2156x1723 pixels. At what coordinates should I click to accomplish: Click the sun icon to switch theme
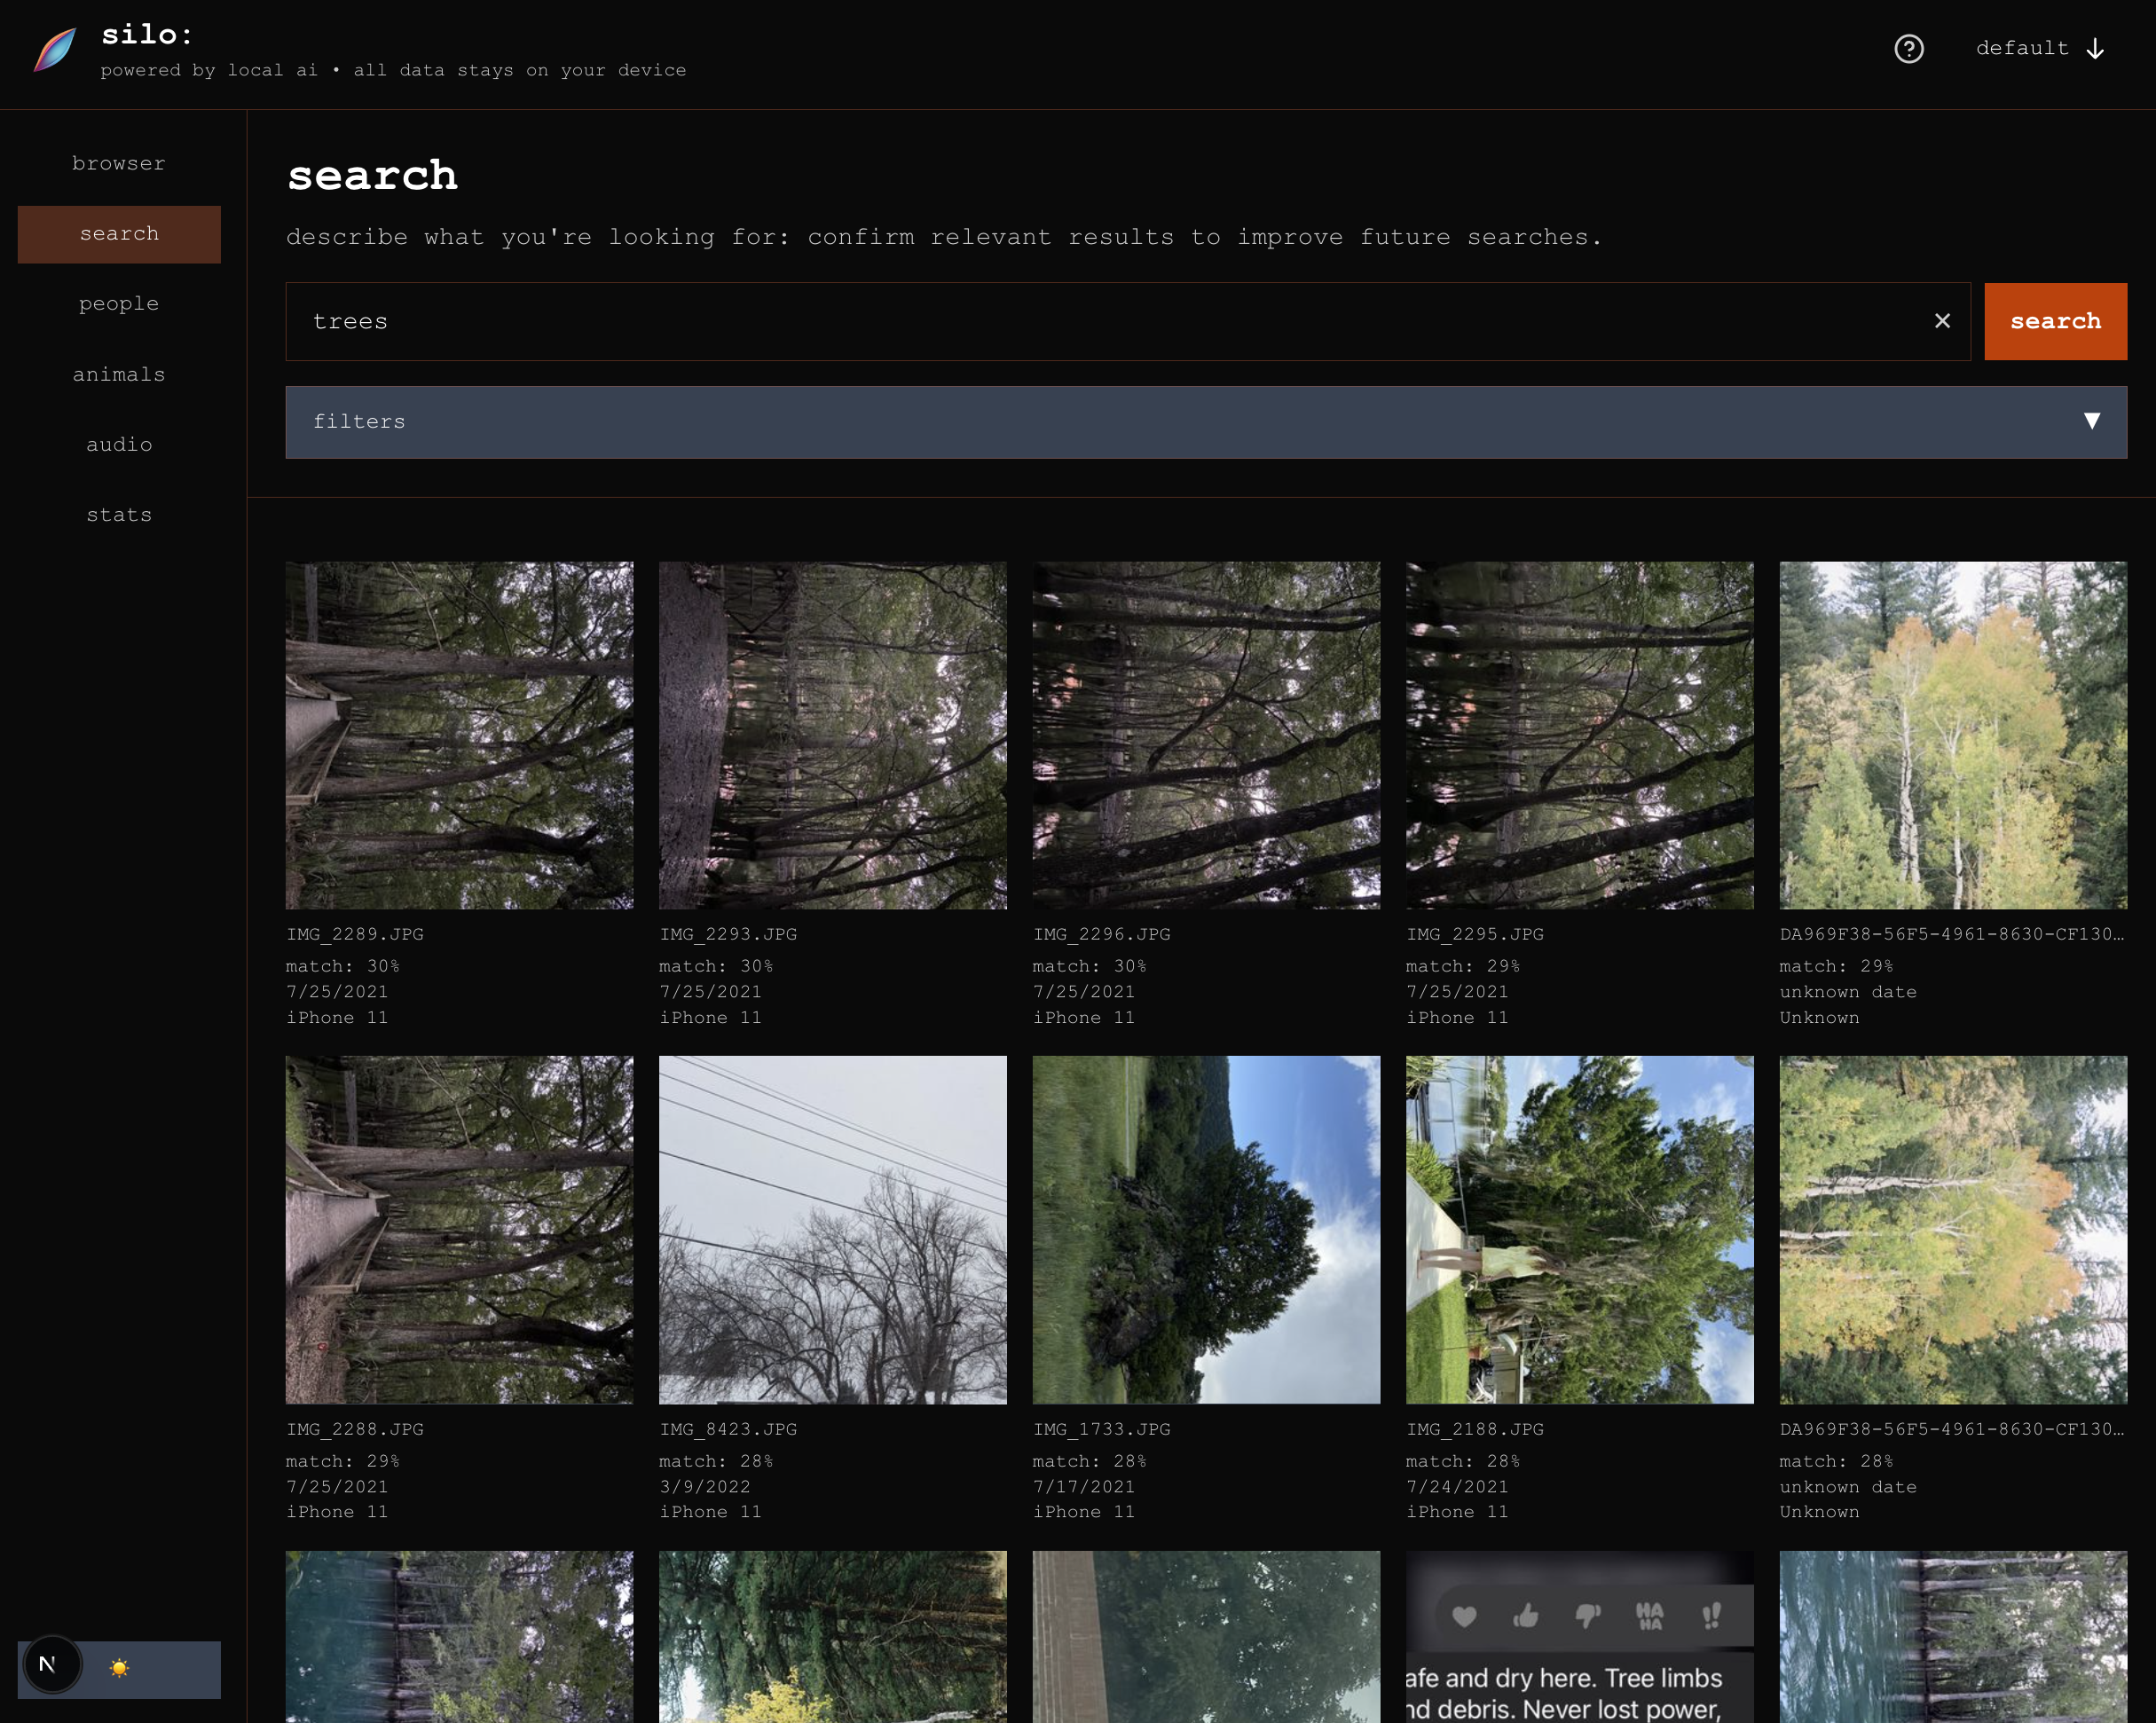[x=119, y=1668]
